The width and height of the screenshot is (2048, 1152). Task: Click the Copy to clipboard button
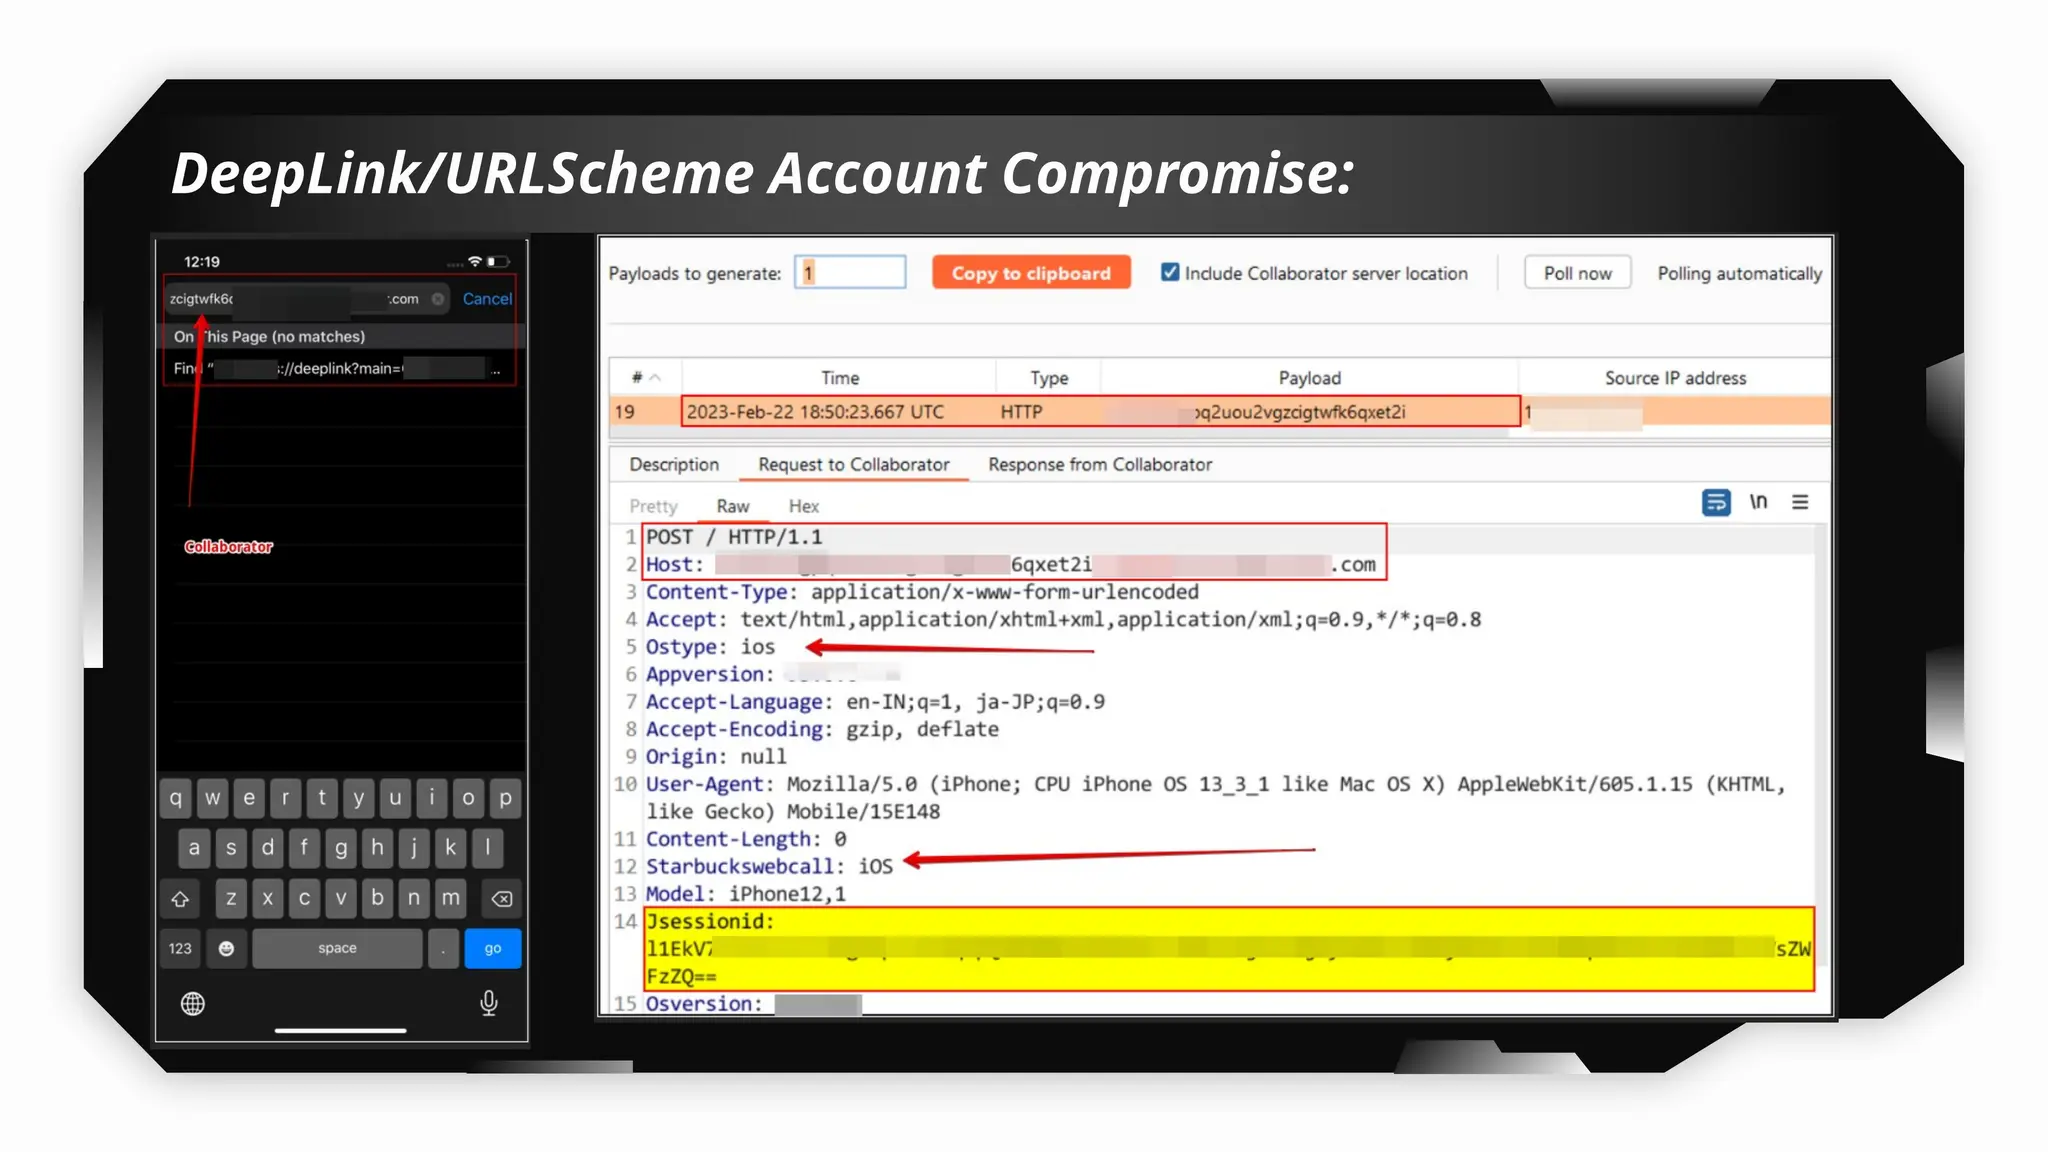tap(1031, 273)
